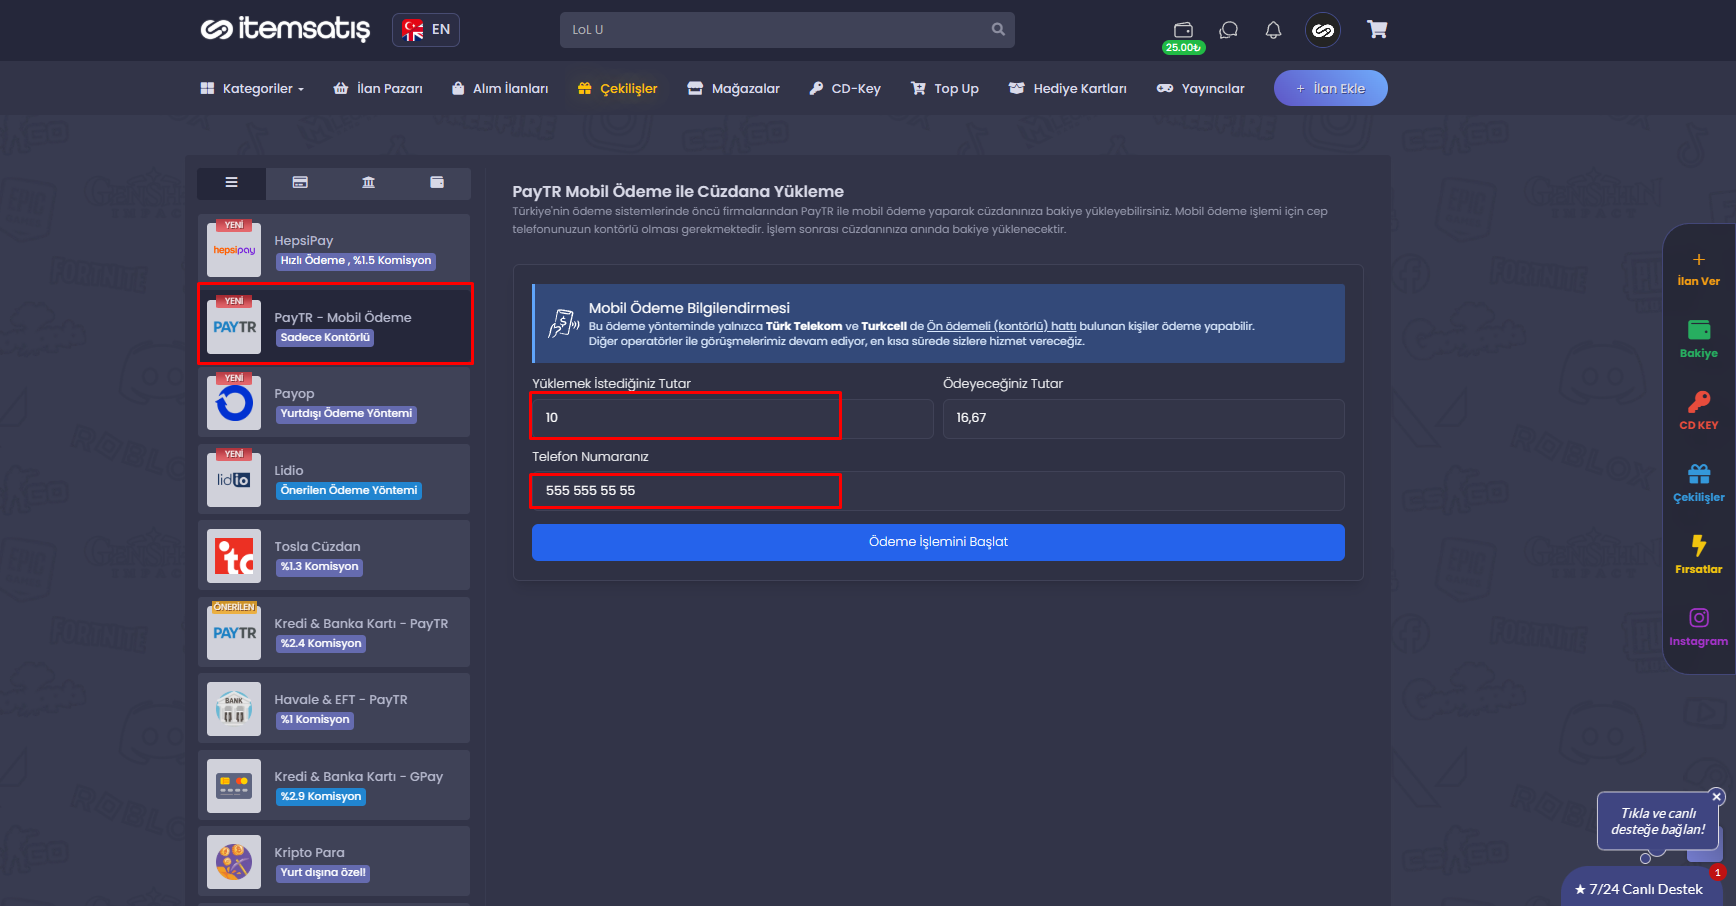This screenshot has width=1736, height=906.
Task: Click the Lidio logo thumbnail
Action: pos(234,480)
